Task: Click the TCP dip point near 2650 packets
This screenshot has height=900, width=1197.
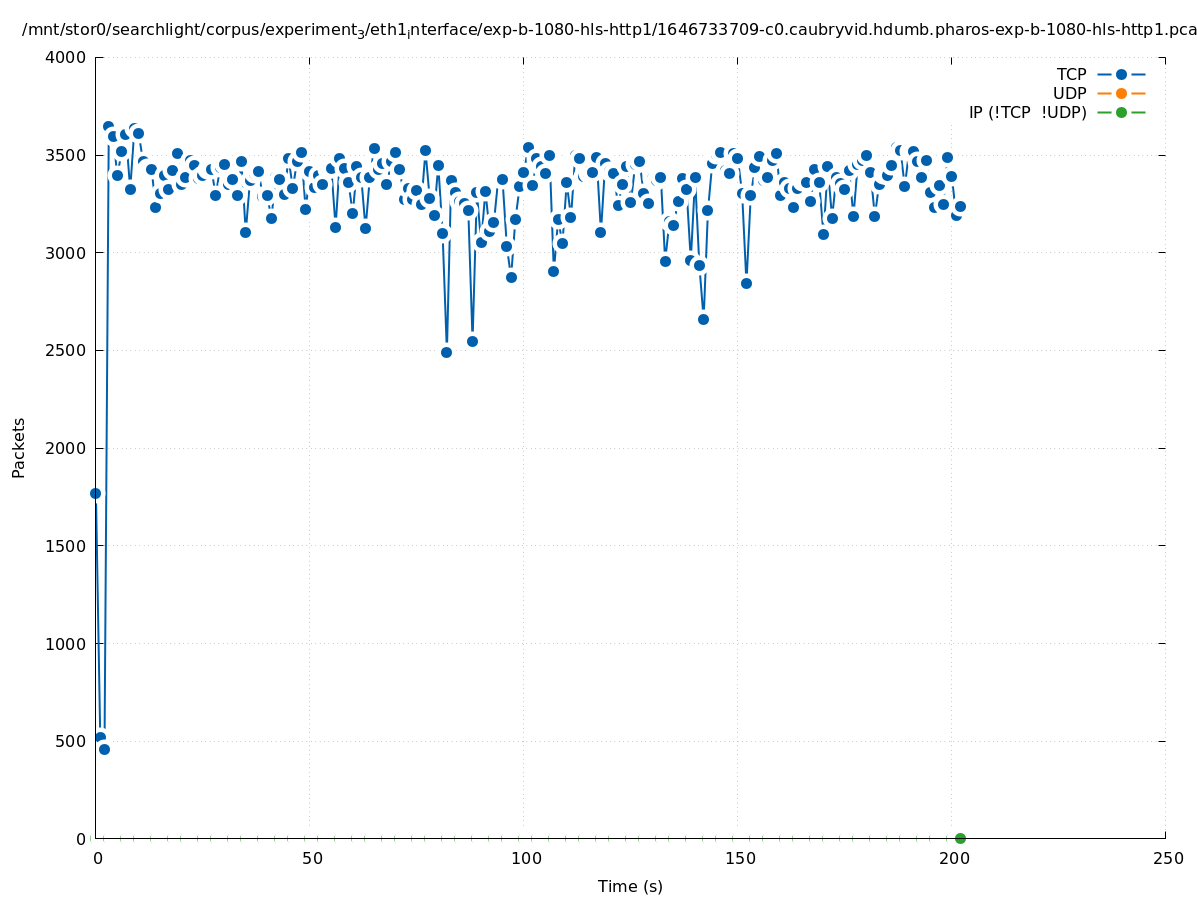Action: coord(703,319)
